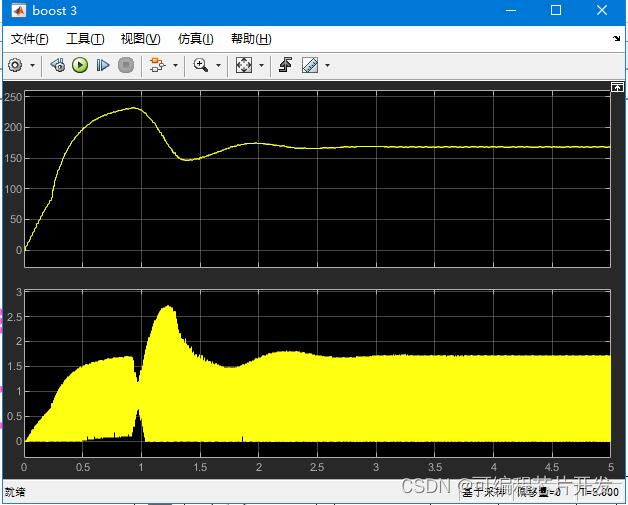Run the simulation with green play button
This screenshot has width=628, height=505.
[80, 65]
